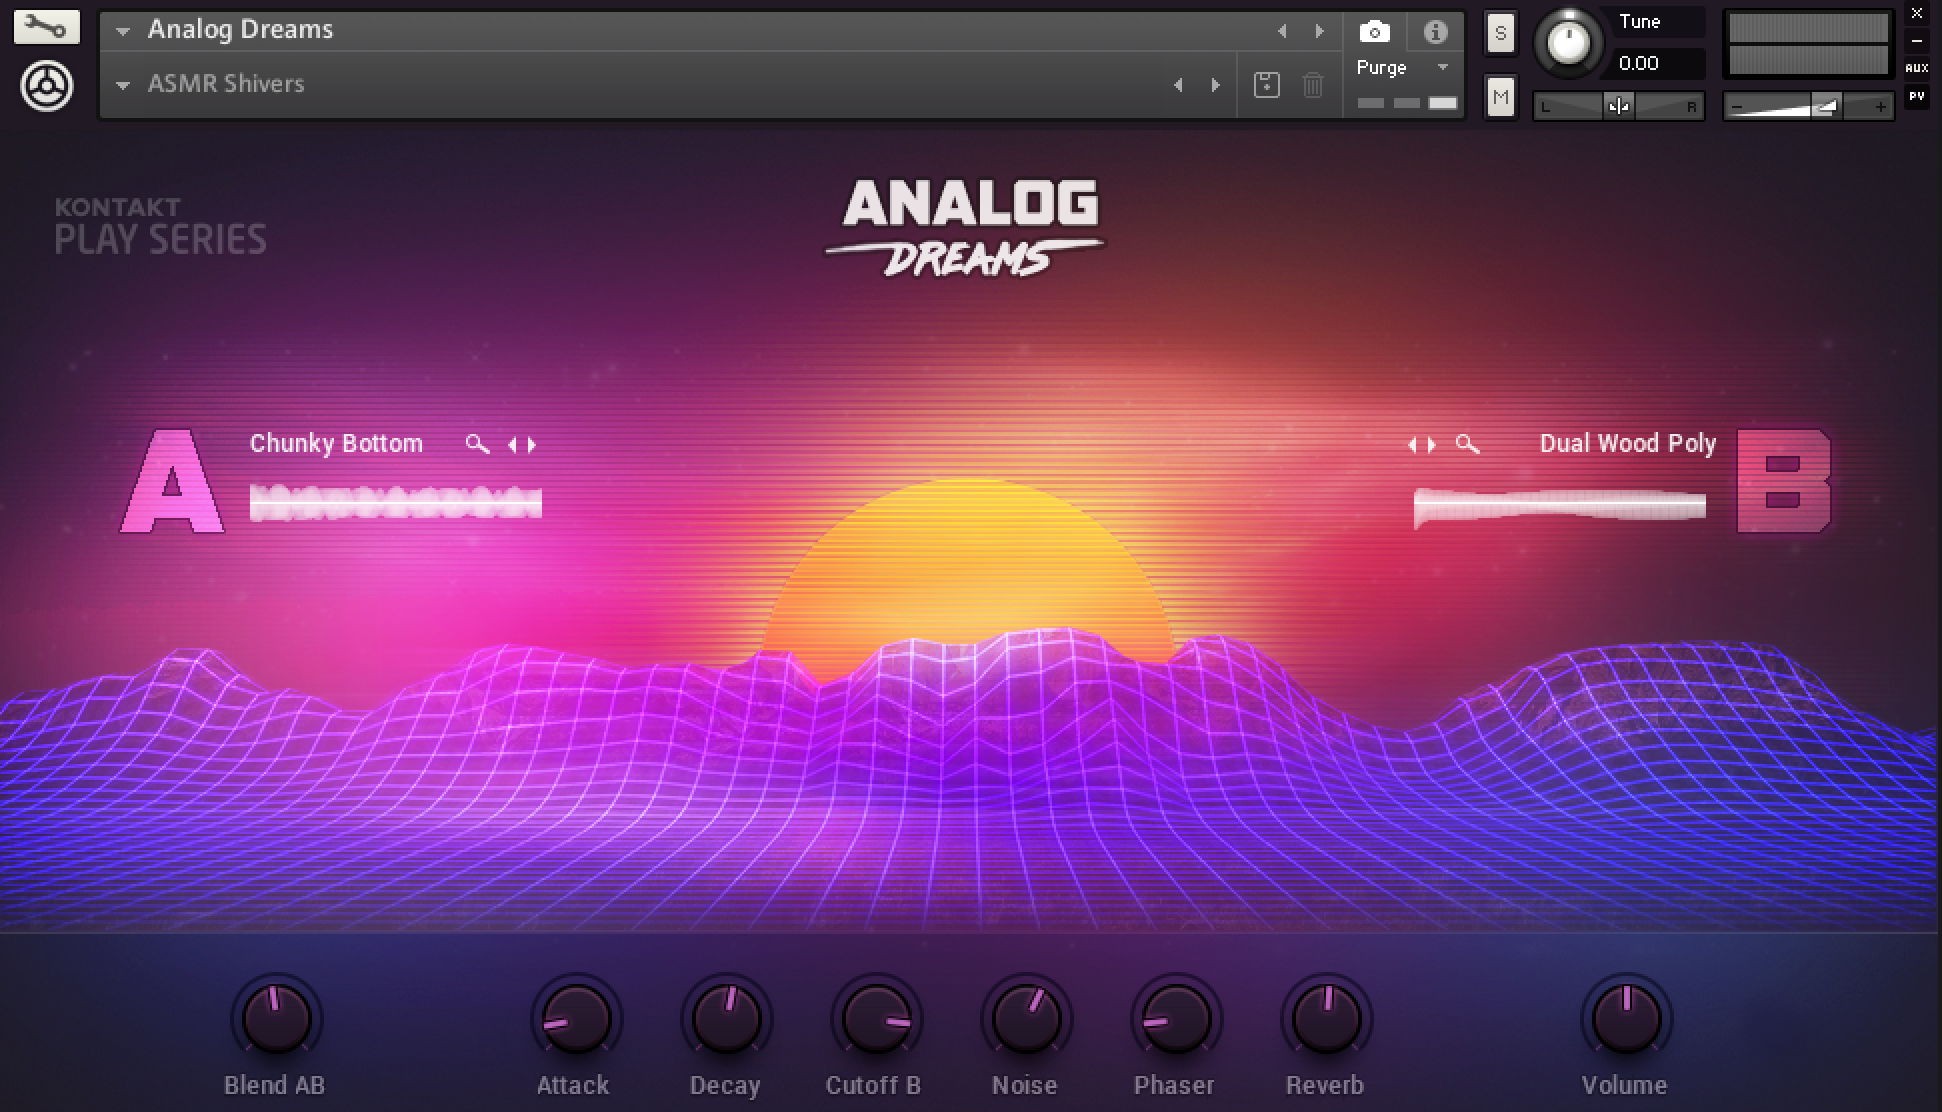Collapse the Analog Dreams instrument header
Viewport: 1942px width, 1112px height.
(122, 31)
